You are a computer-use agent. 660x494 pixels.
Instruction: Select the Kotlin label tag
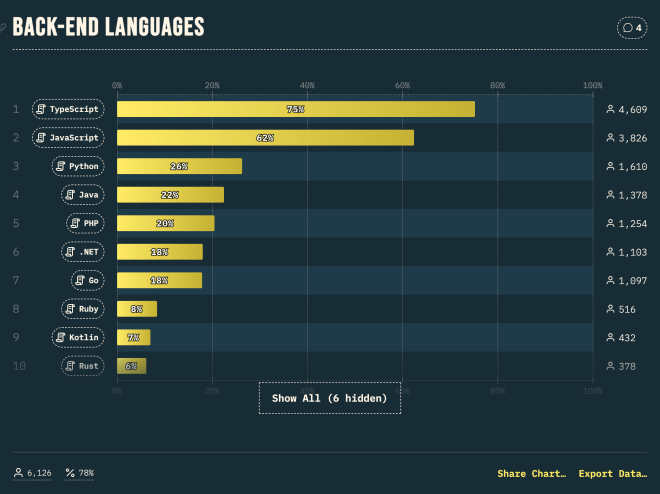(x=78, y=337)
